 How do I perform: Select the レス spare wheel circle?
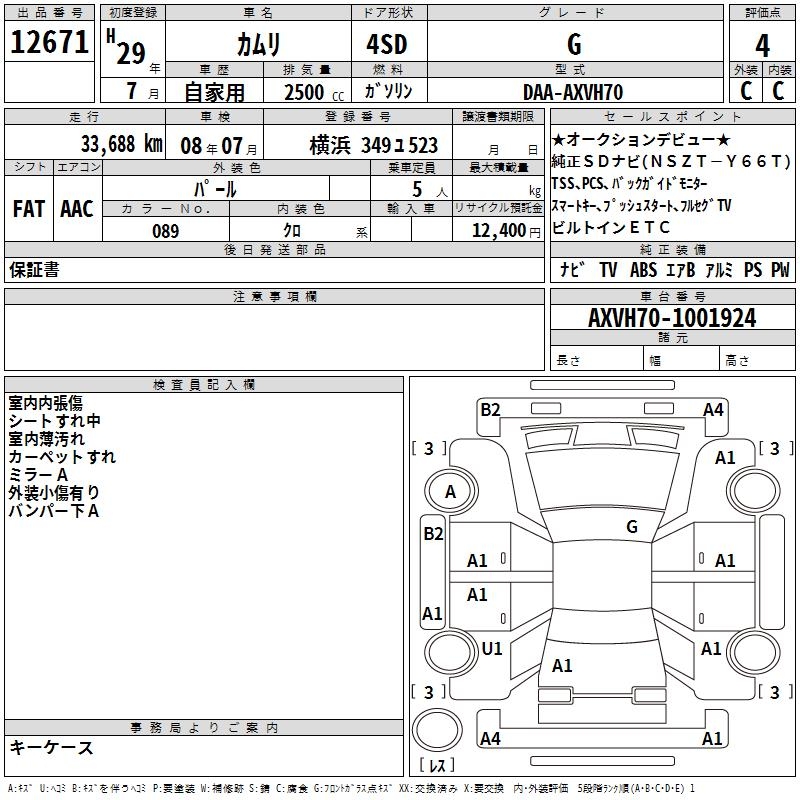pos(437,730)
